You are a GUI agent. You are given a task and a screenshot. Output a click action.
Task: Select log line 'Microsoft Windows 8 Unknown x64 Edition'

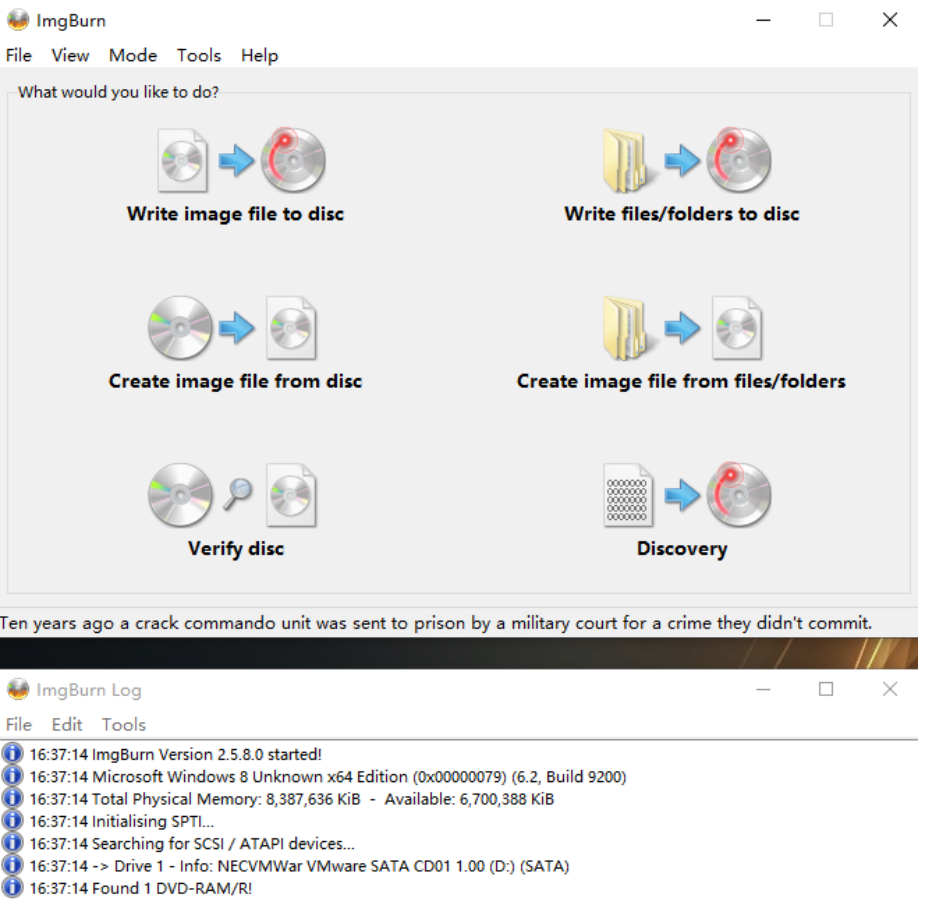coord(328,776)
